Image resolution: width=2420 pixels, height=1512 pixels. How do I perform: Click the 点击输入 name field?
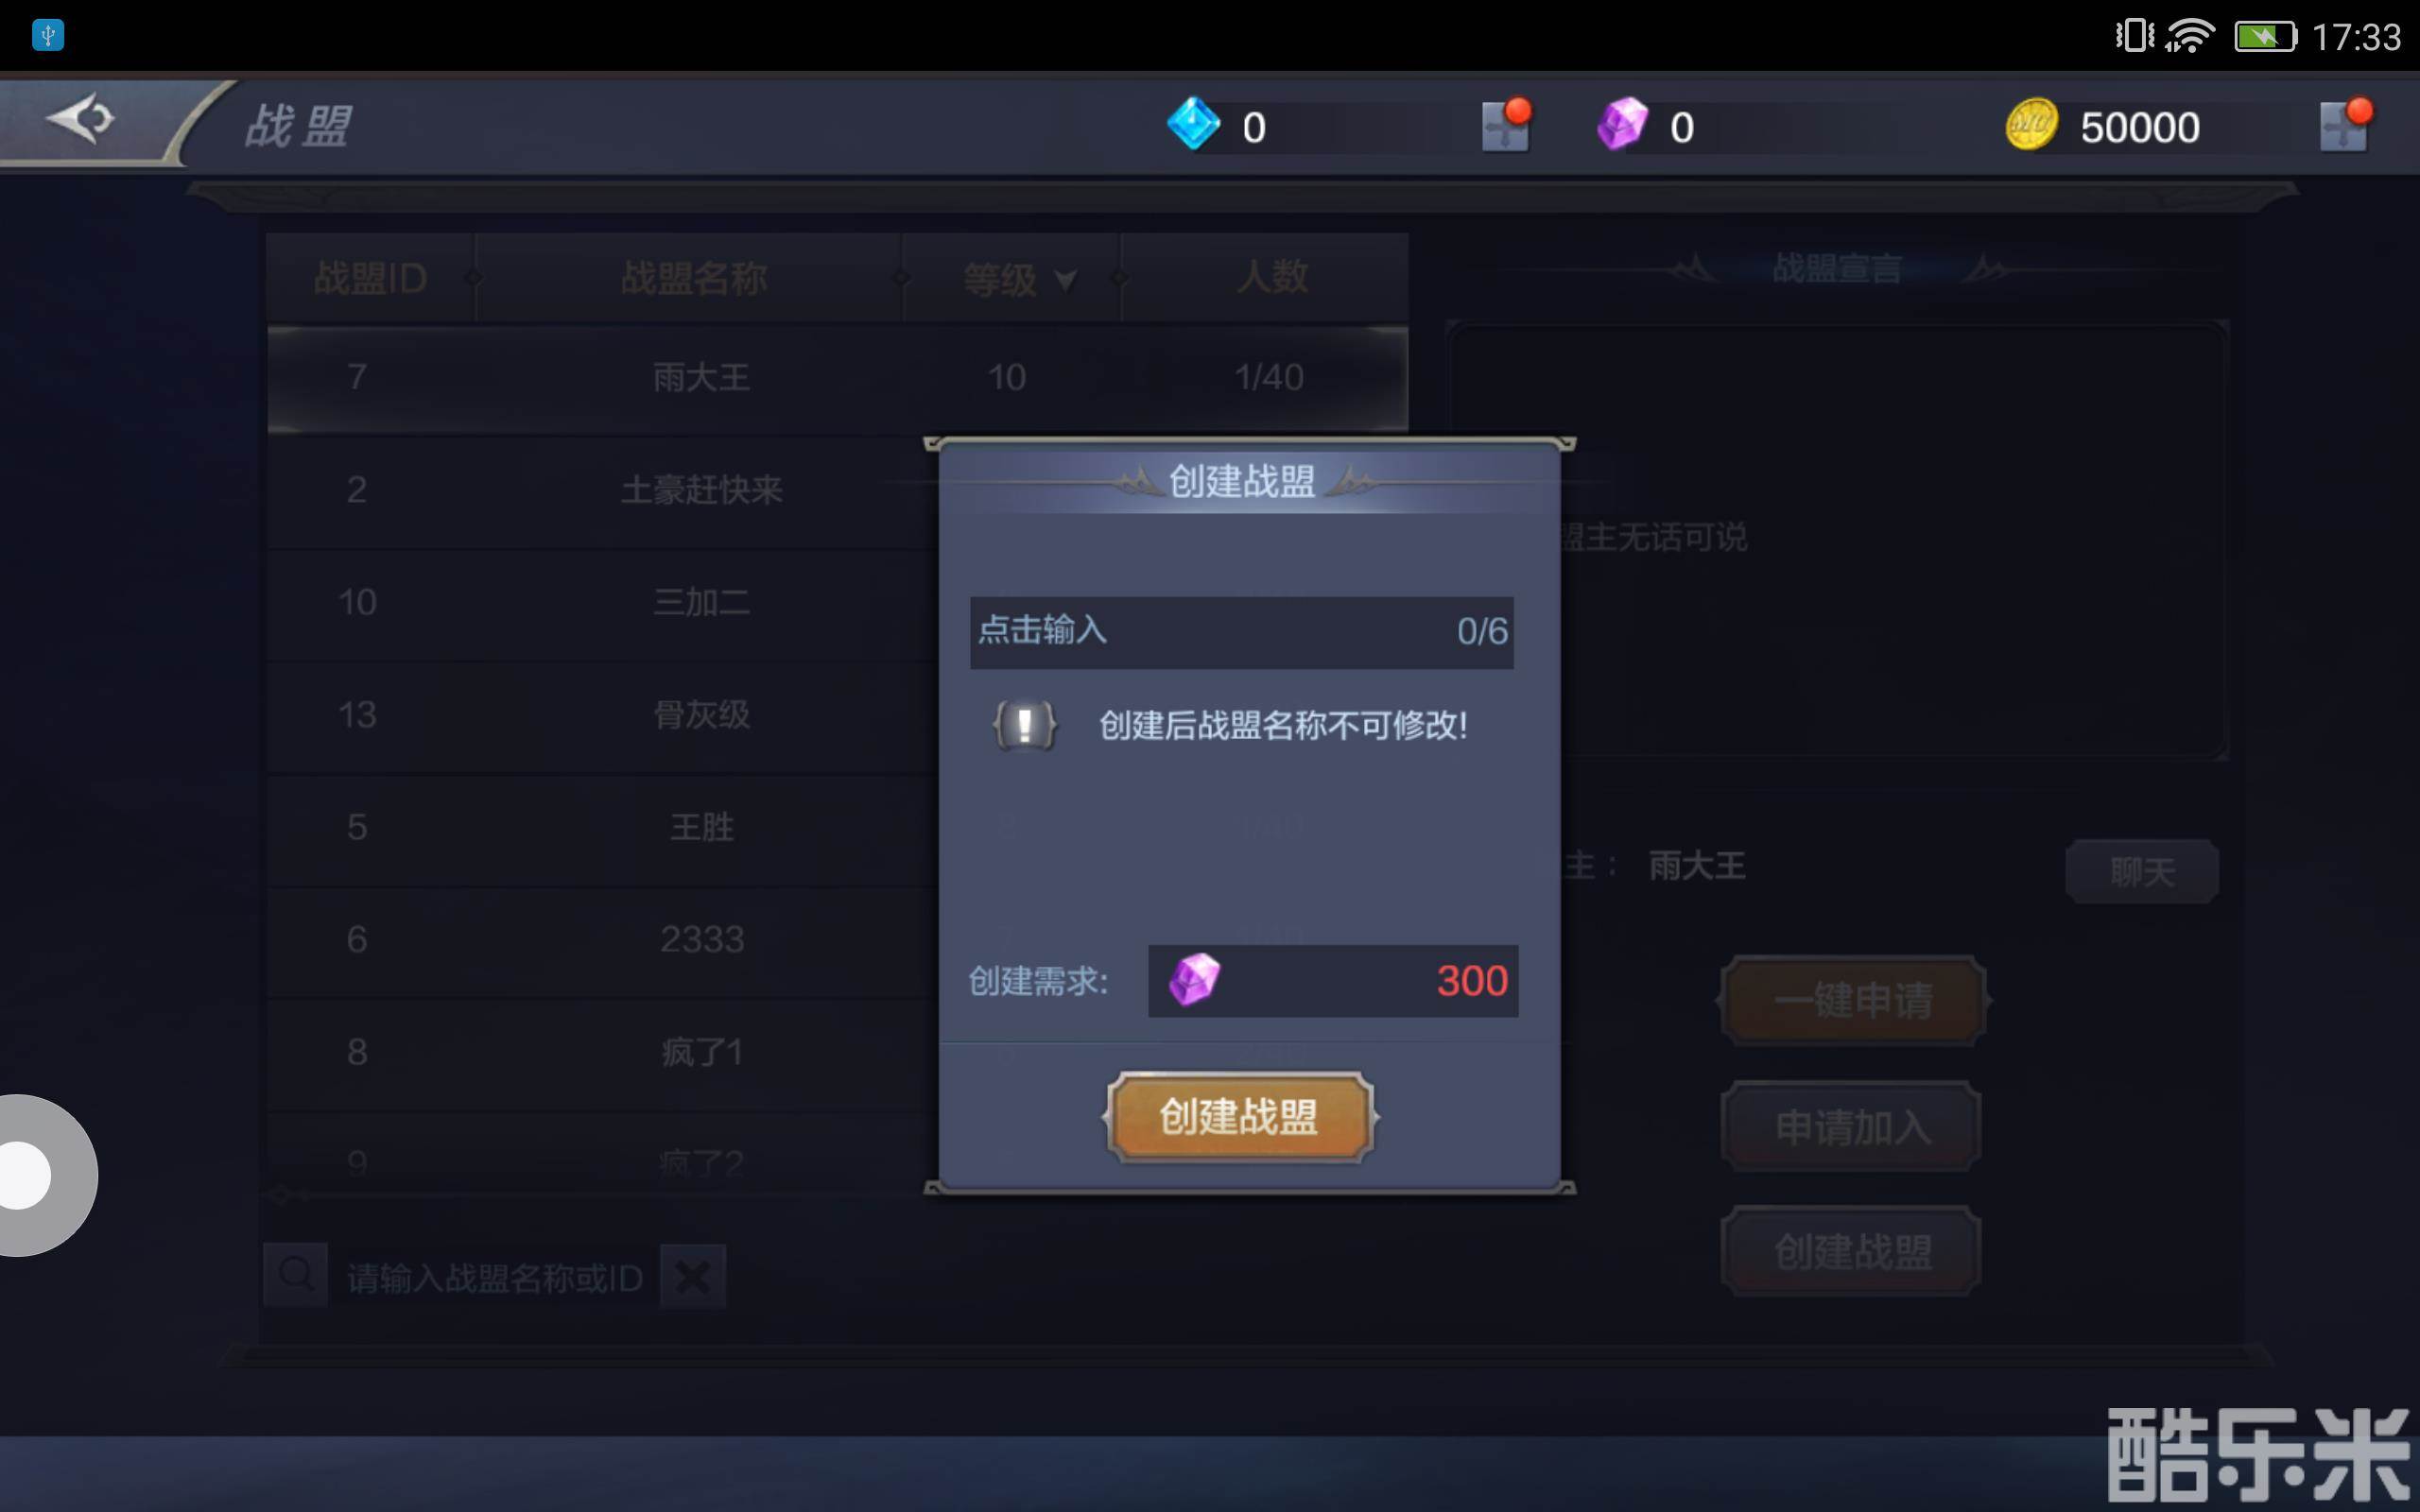[1241, 631]
